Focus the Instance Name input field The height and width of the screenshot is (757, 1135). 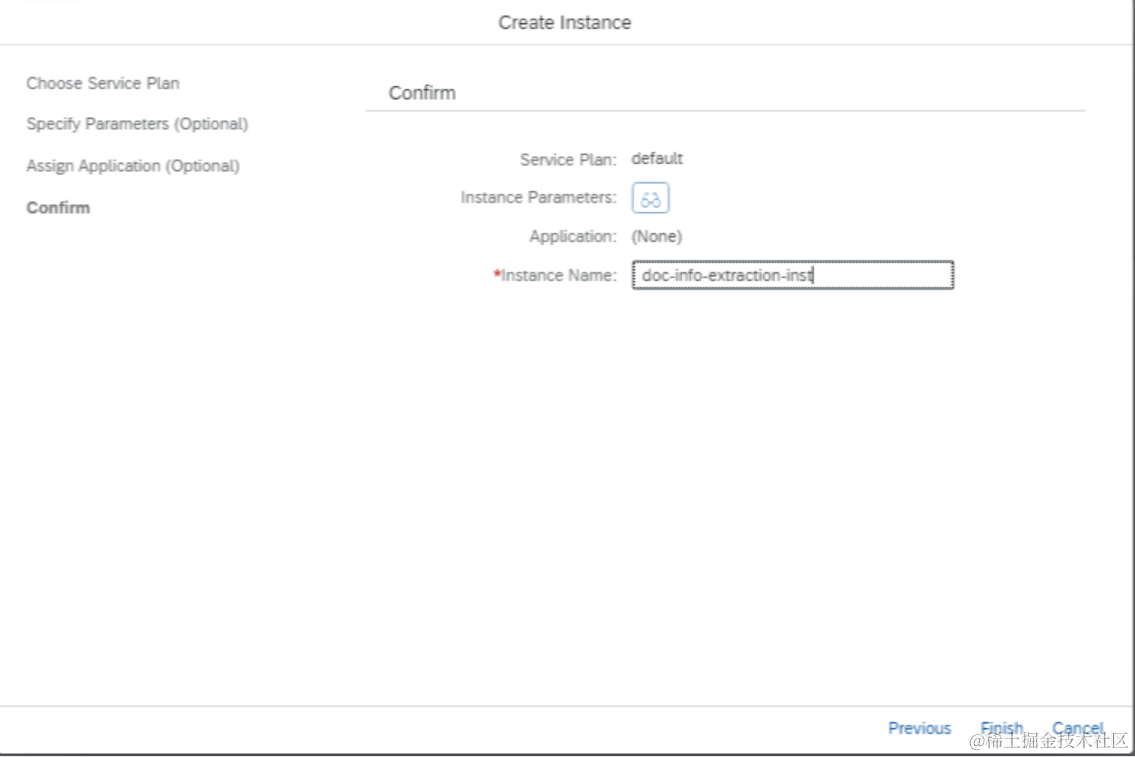[x=793, y=275]
